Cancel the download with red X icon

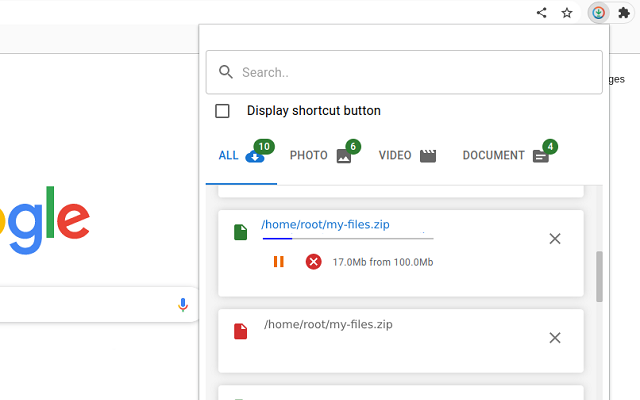click(313, 262)
